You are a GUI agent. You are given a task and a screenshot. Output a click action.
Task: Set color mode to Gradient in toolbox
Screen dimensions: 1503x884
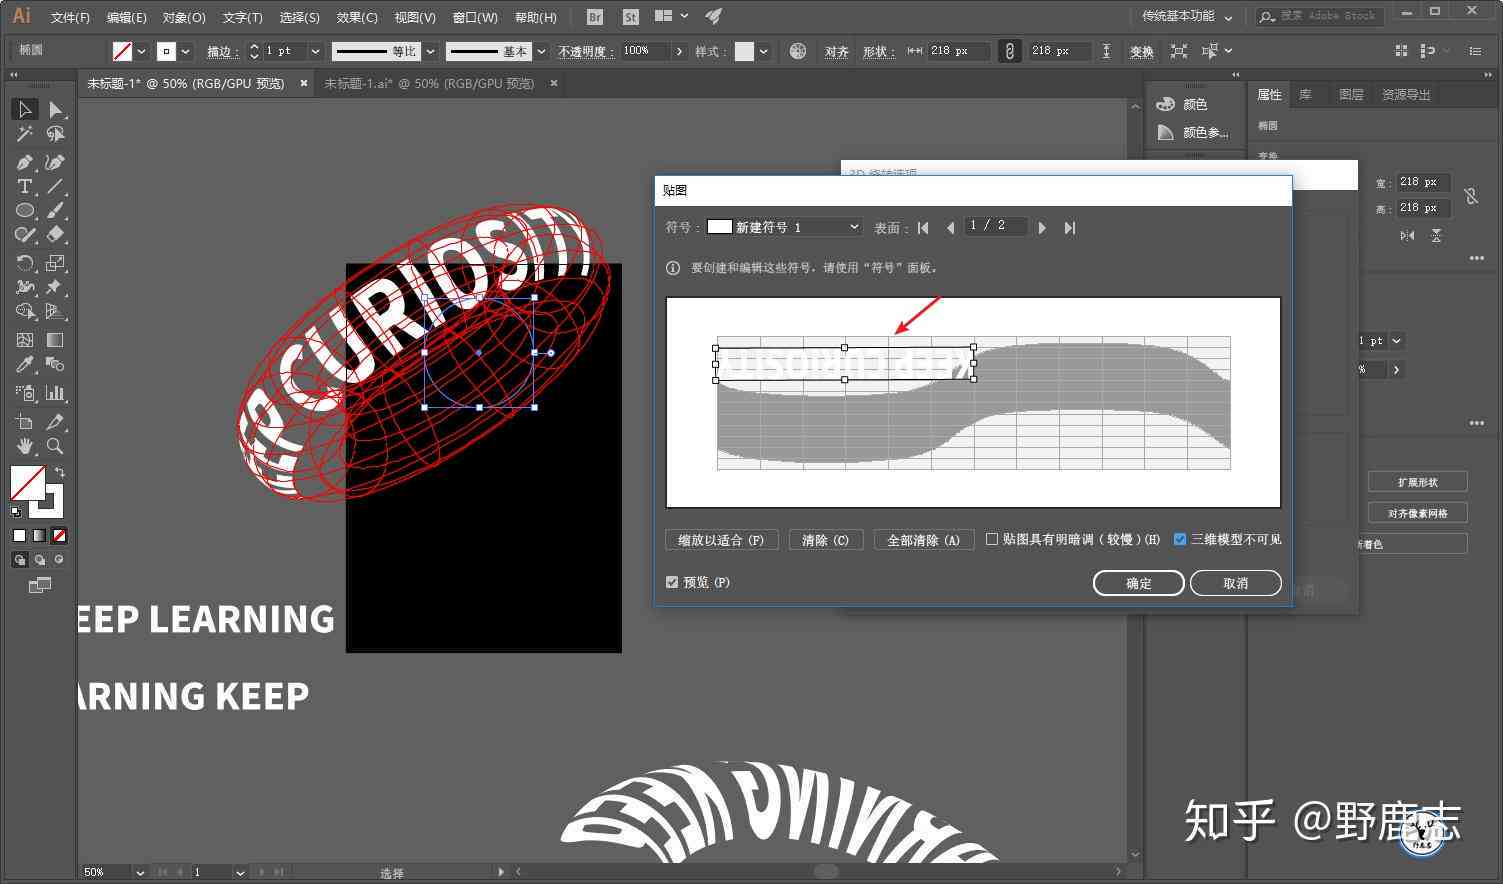39,536
